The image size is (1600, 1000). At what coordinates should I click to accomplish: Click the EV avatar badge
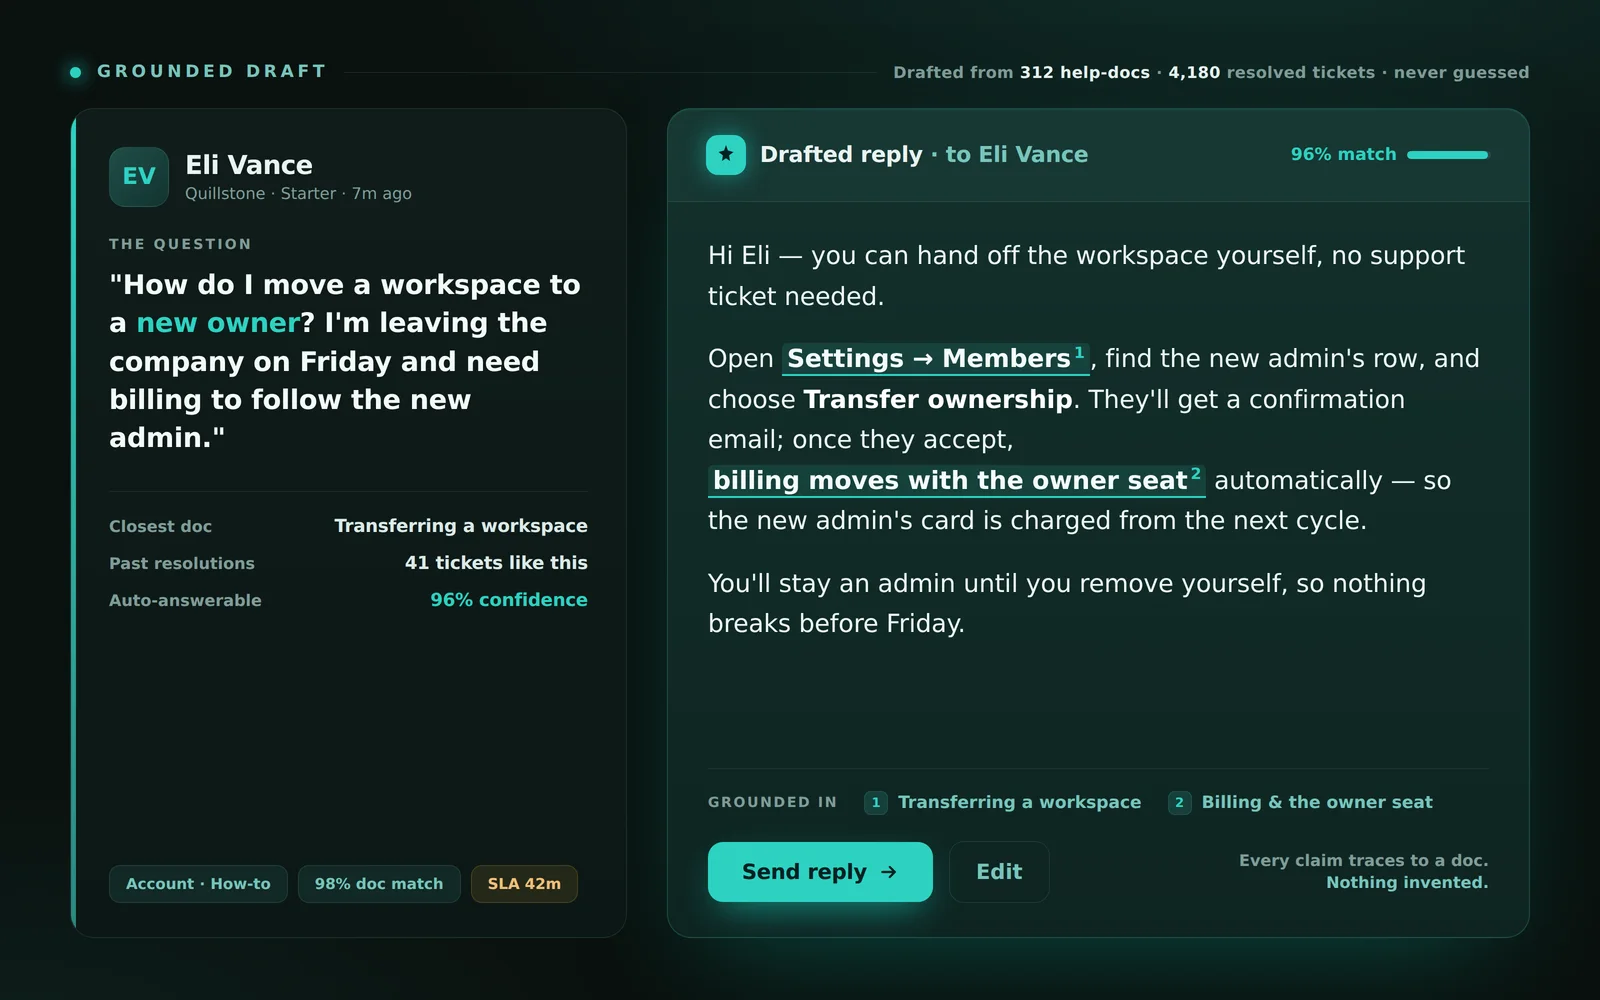(x=139, y=177)
